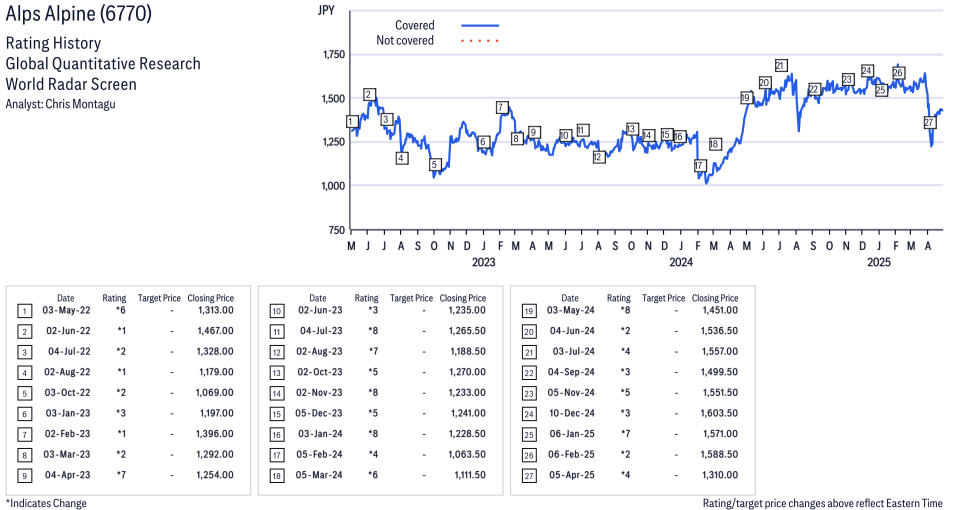The width and height of the screenshot is (954, 510).
Task: Click the *6 rating in the 03-May-22 row
Action: pos(120,310)
